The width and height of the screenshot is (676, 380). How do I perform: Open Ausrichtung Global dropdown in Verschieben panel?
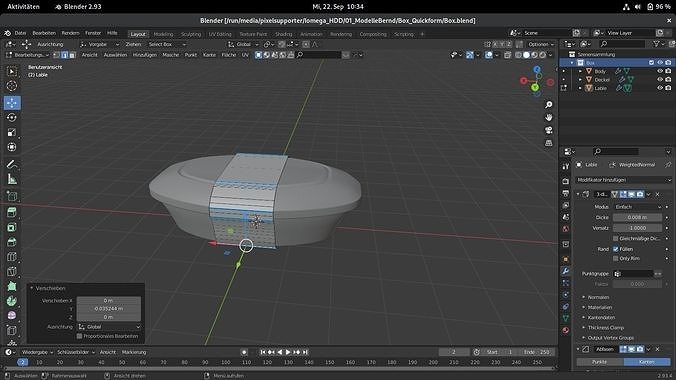(x=110, y=327)
